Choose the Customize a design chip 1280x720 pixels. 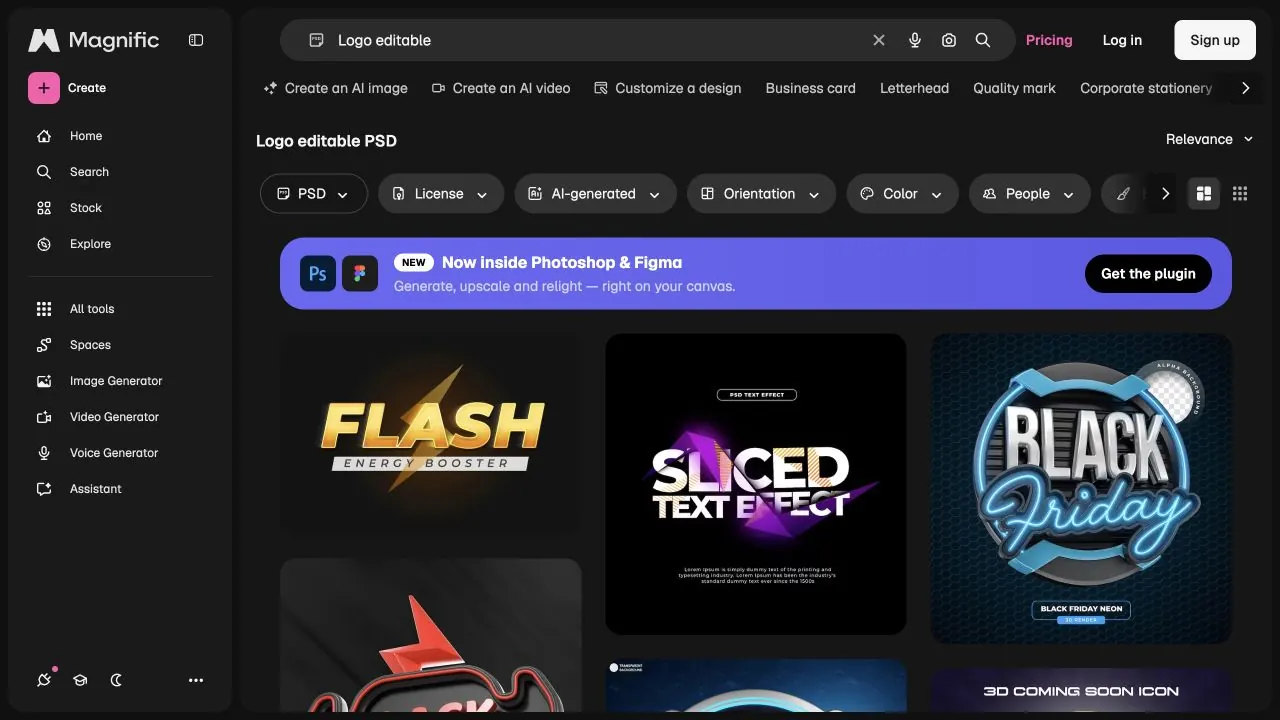pos(668,88)
